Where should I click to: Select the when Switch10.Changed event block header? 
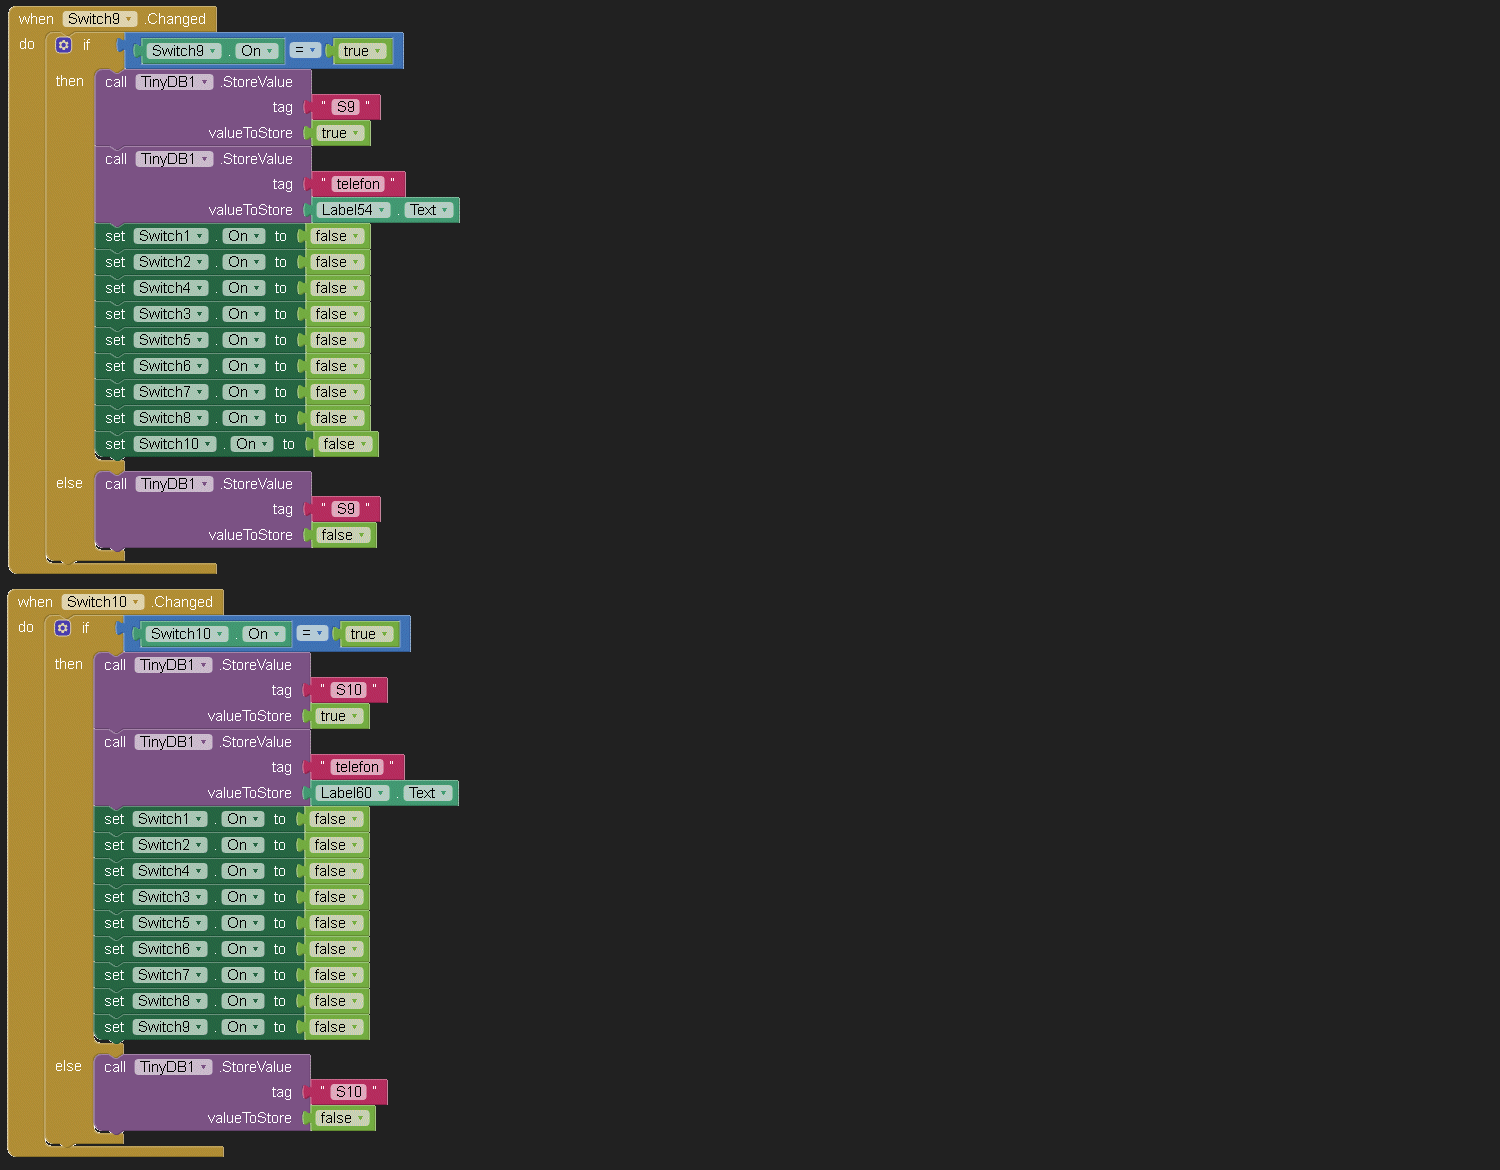tap(34, 602)
